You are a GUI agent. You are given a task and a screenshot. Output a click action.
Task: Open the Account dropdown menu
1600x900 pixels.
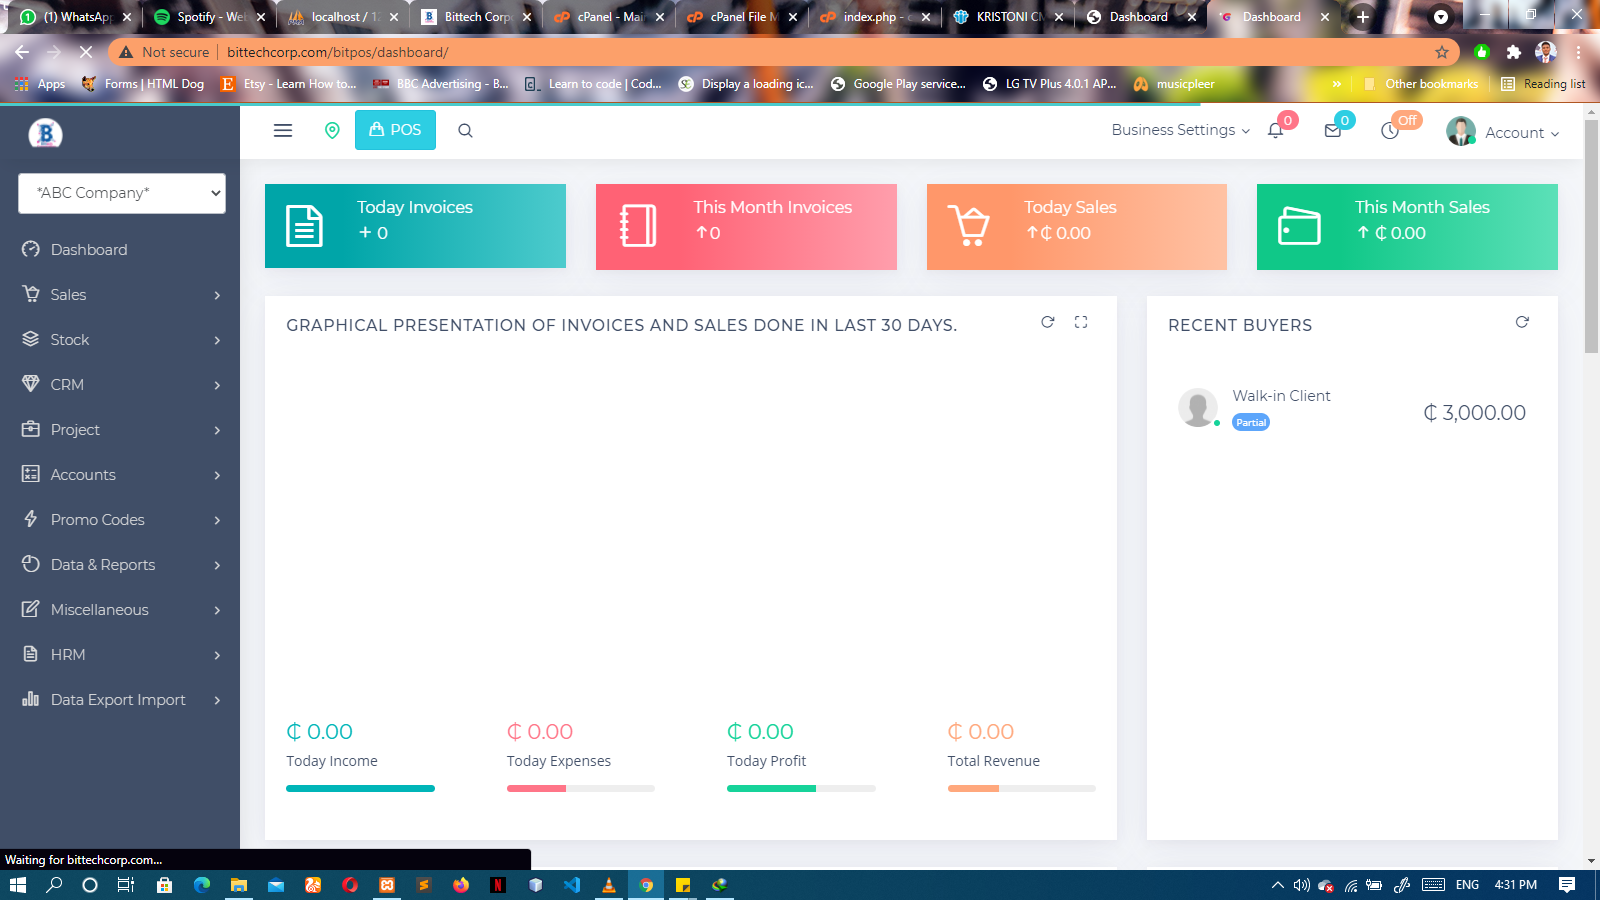coord(1503,132)
